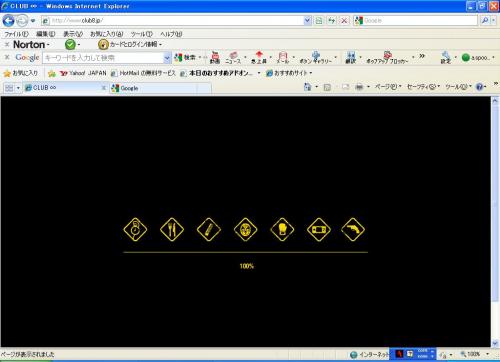Open the recent pages dropdown beside Forward
500x362 pixels.
[33, 21]
